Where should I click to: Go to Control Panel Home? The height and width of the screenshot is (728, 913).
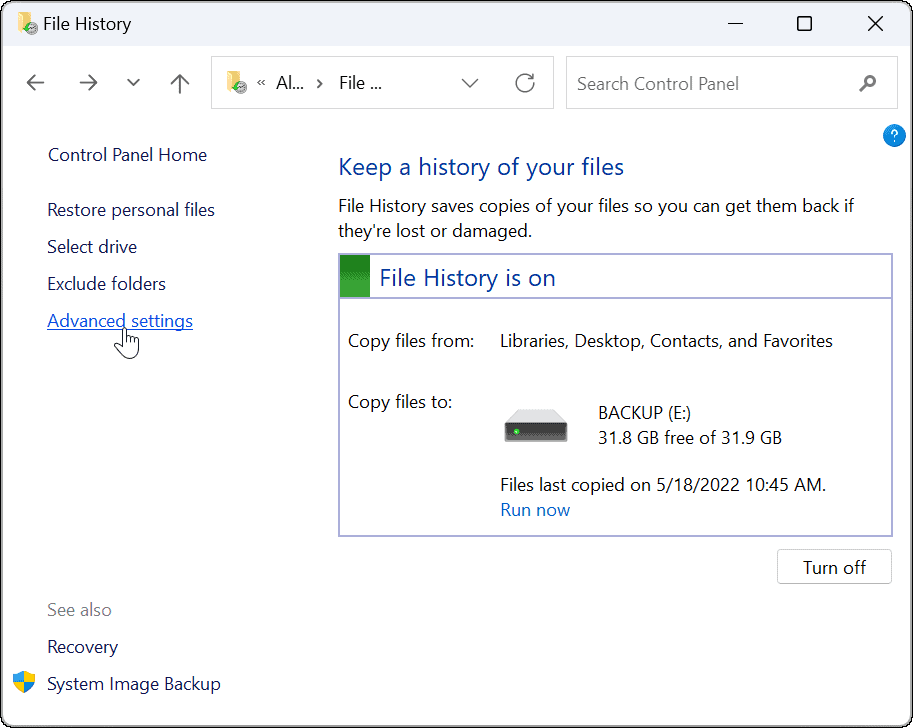pos(127,154)
